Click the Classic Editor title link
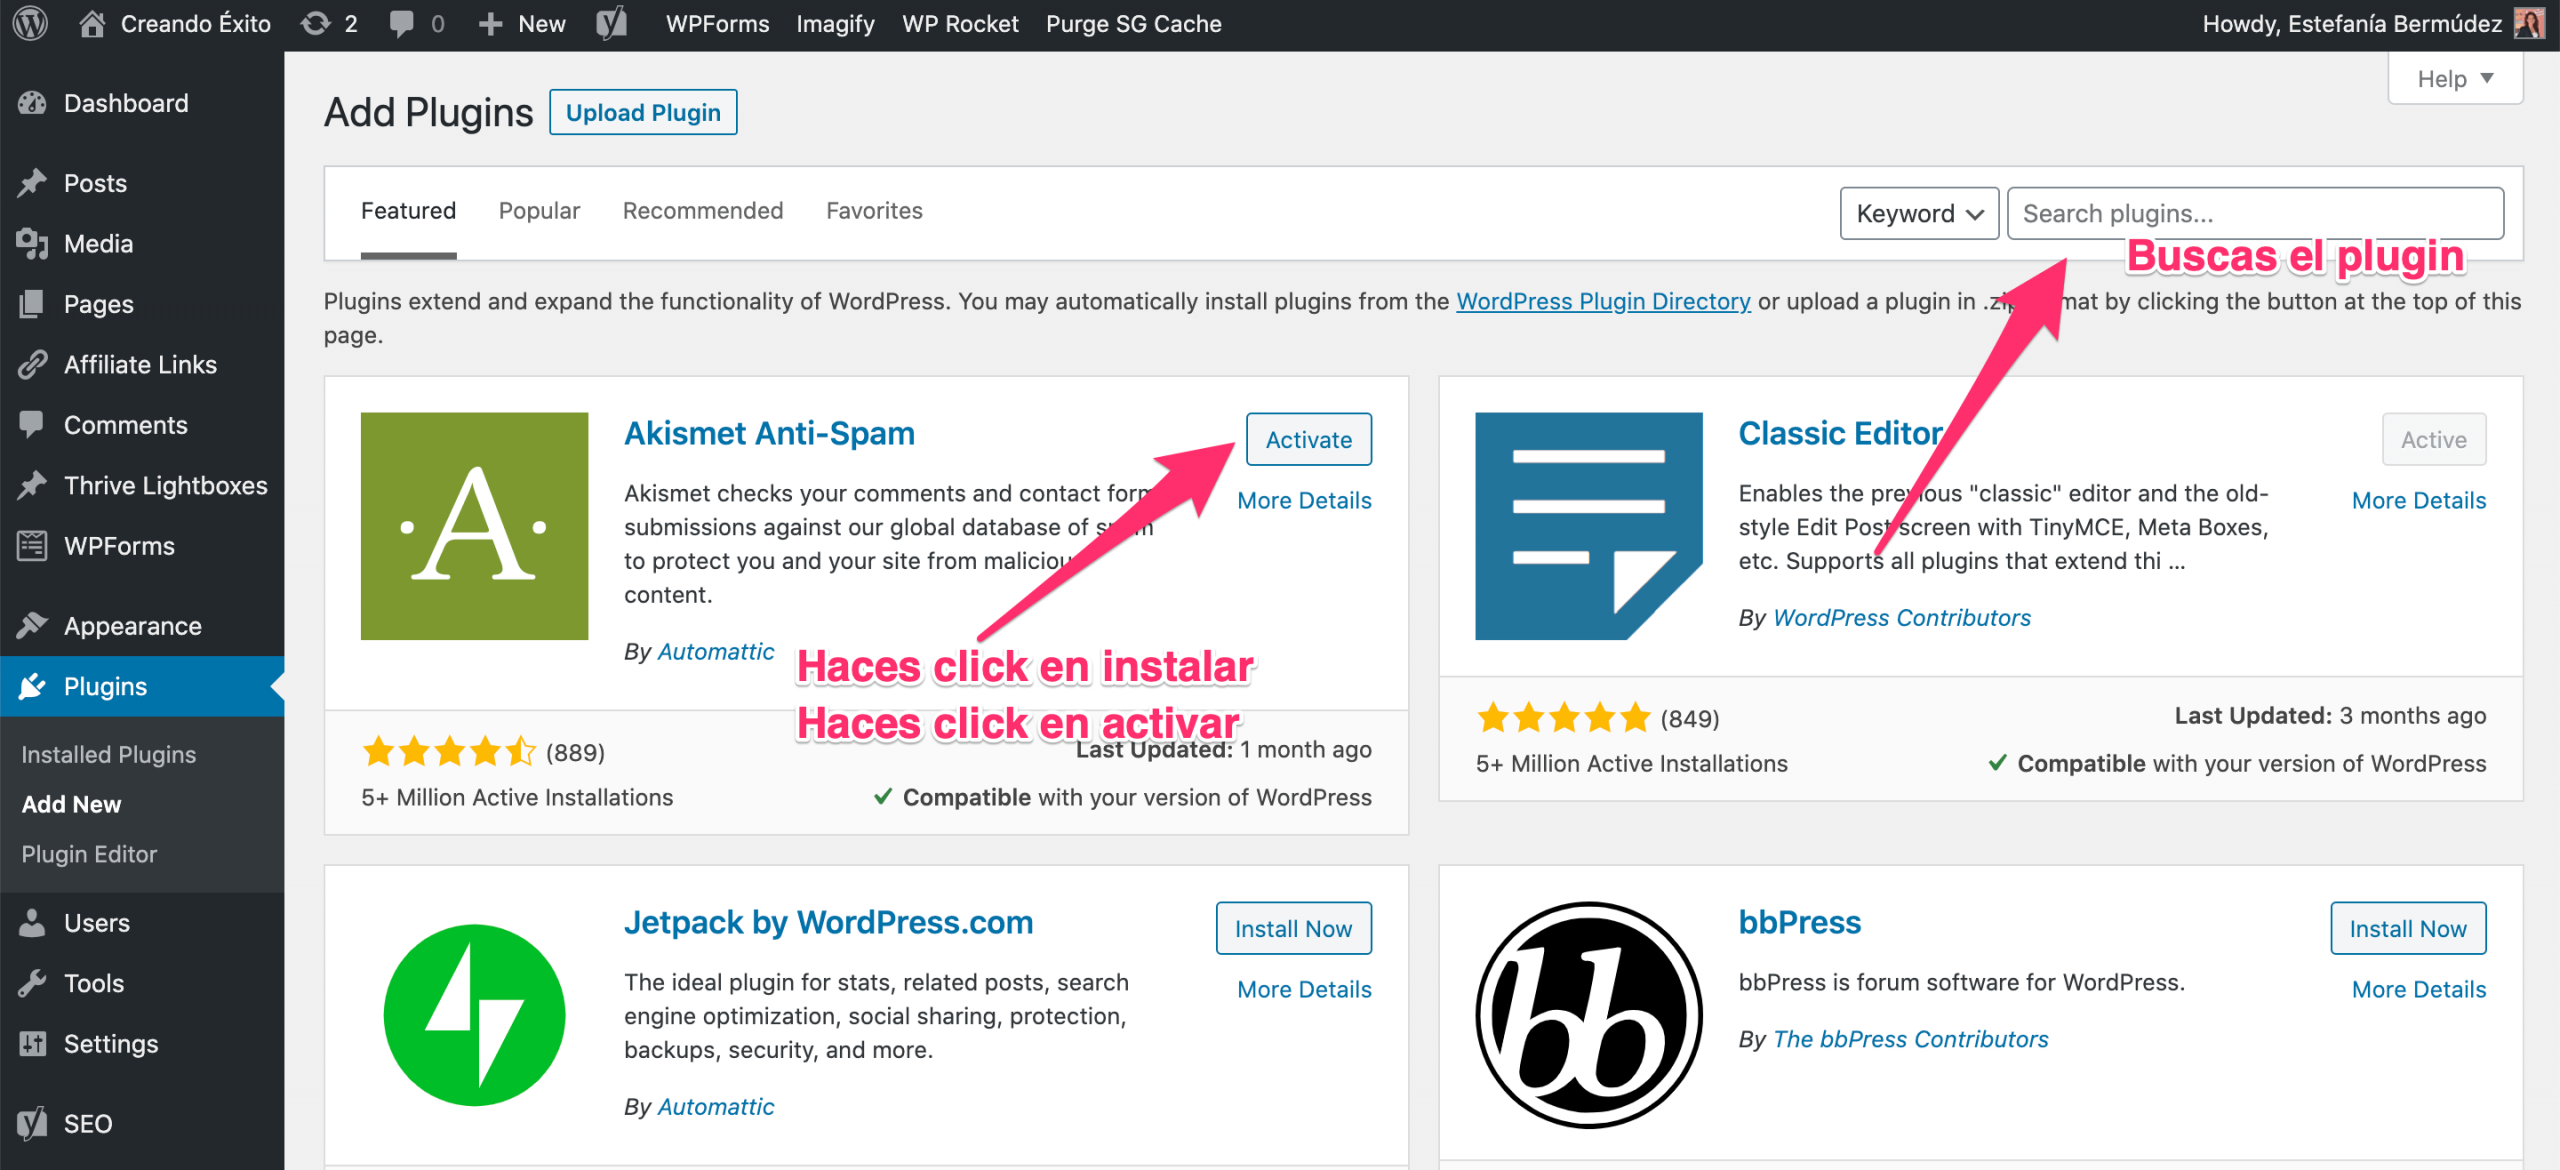Viewport: 2560px width, 1170px height. point(1840,433)
